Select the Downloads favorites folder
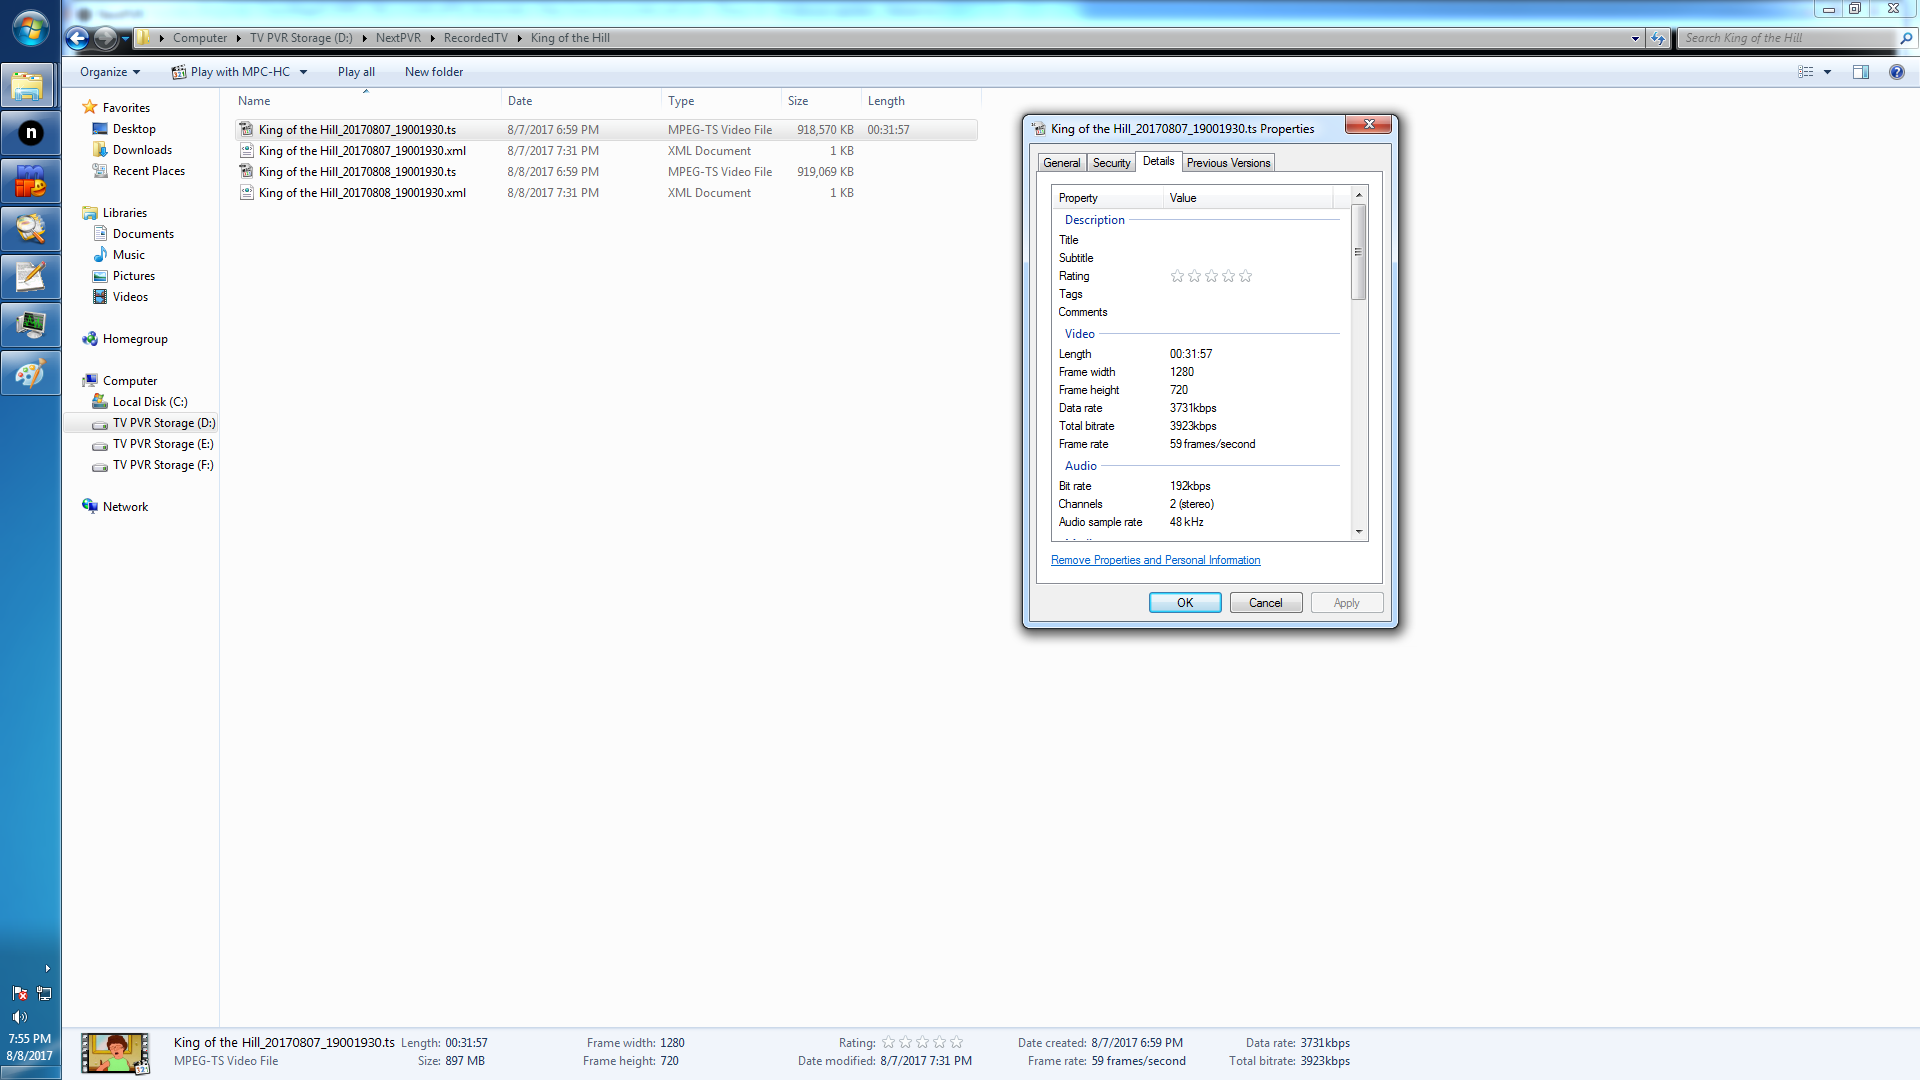This screenshot has height=1080, width=1920. tap(142, 150)
